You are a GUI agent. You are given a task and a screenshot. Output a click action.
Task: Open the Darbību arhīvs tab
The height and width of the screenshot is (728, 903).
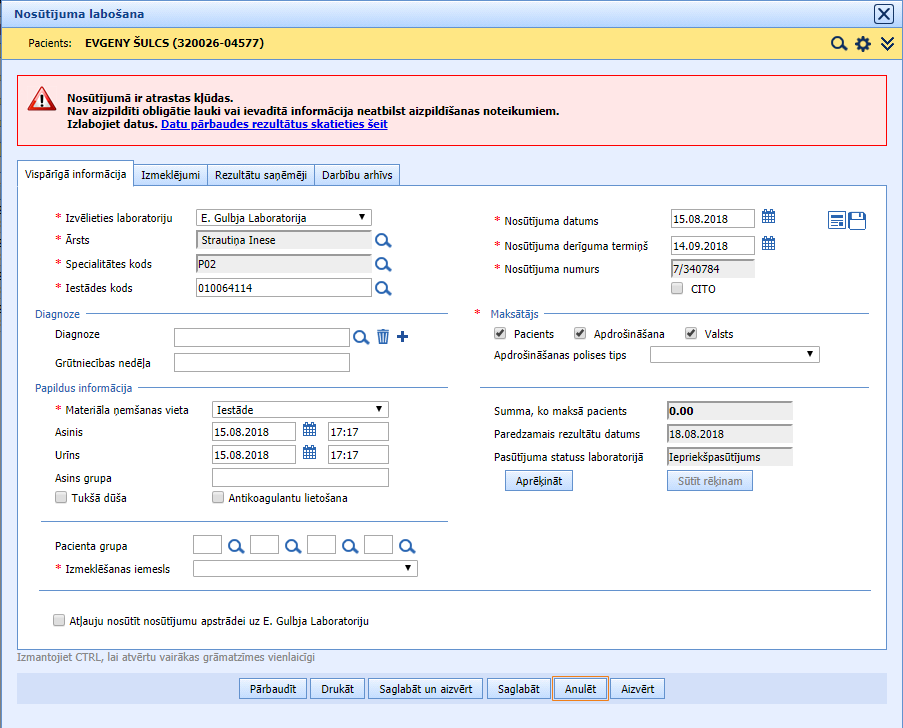click(358, 175)
